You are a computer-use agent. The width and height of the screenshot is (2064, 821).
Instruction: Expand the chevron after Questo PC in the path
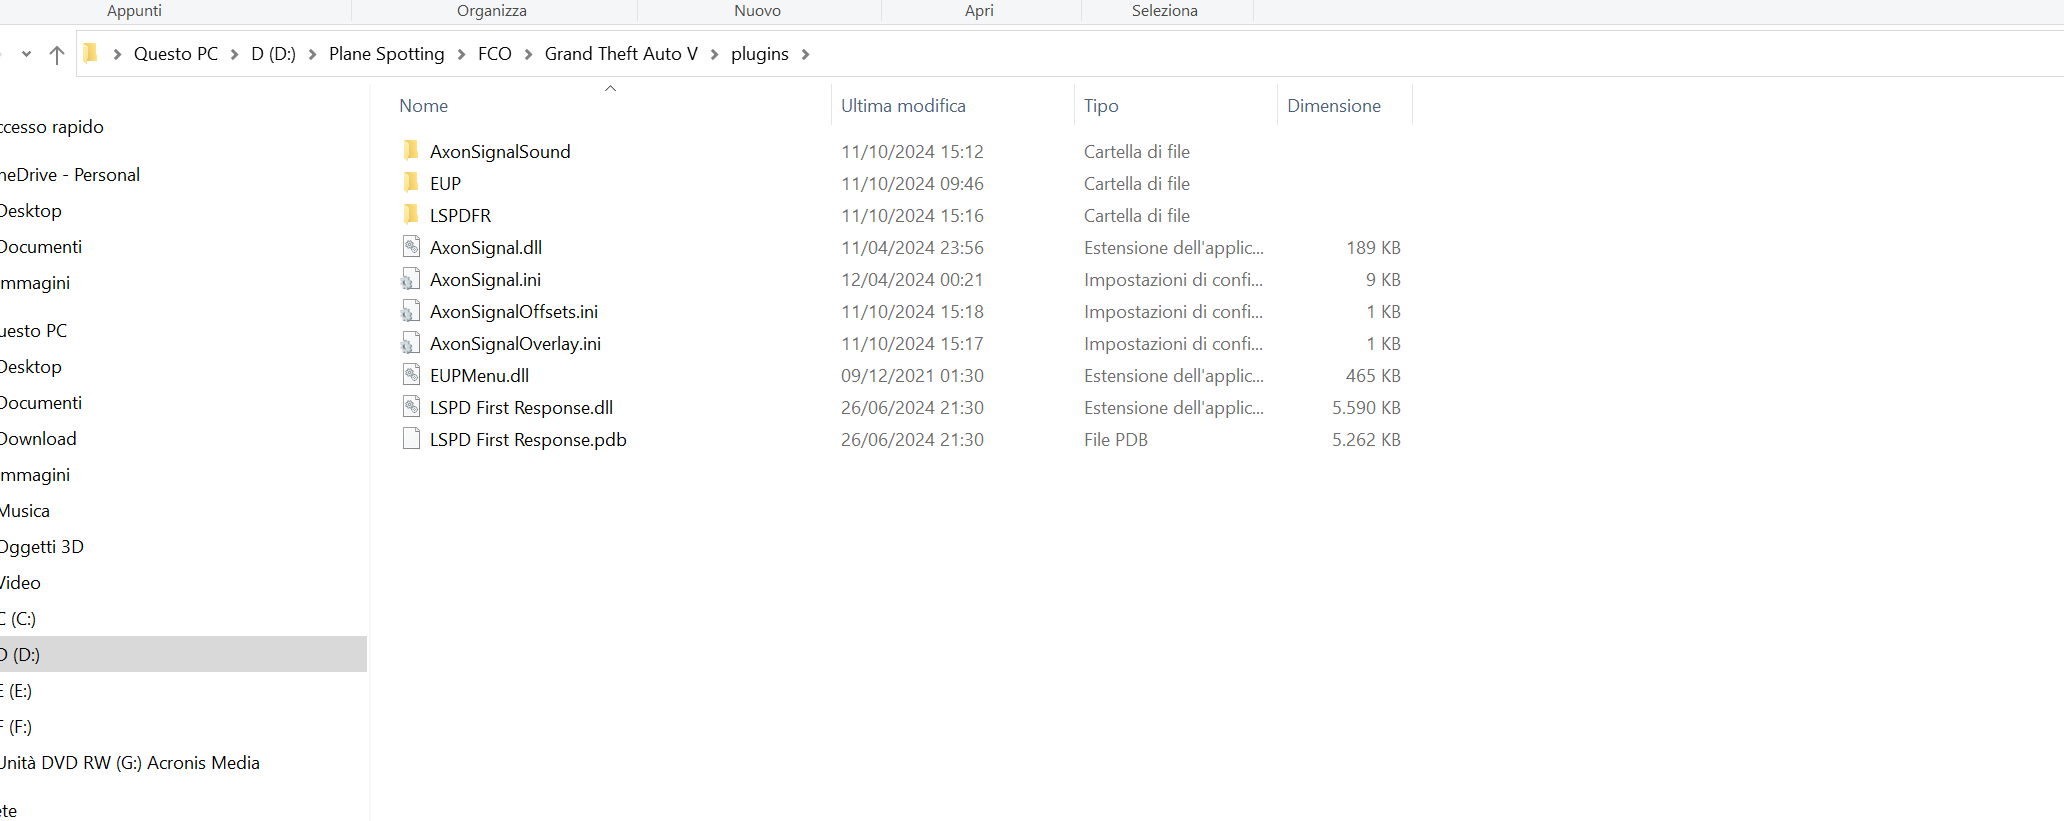[x=234, y=54]
